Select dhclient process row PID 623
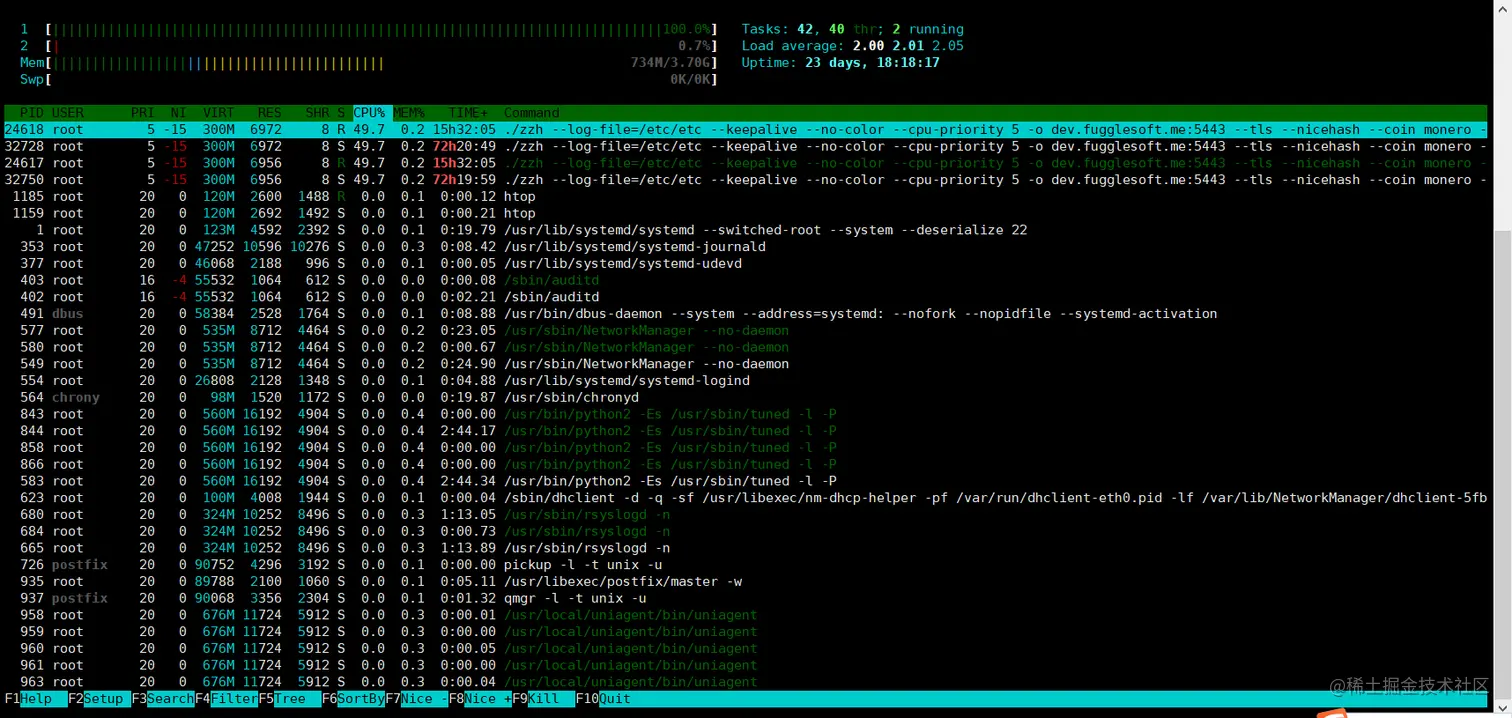Image resolution: width=1512 pixels, height=718 pixels. (x=746, y=498)
